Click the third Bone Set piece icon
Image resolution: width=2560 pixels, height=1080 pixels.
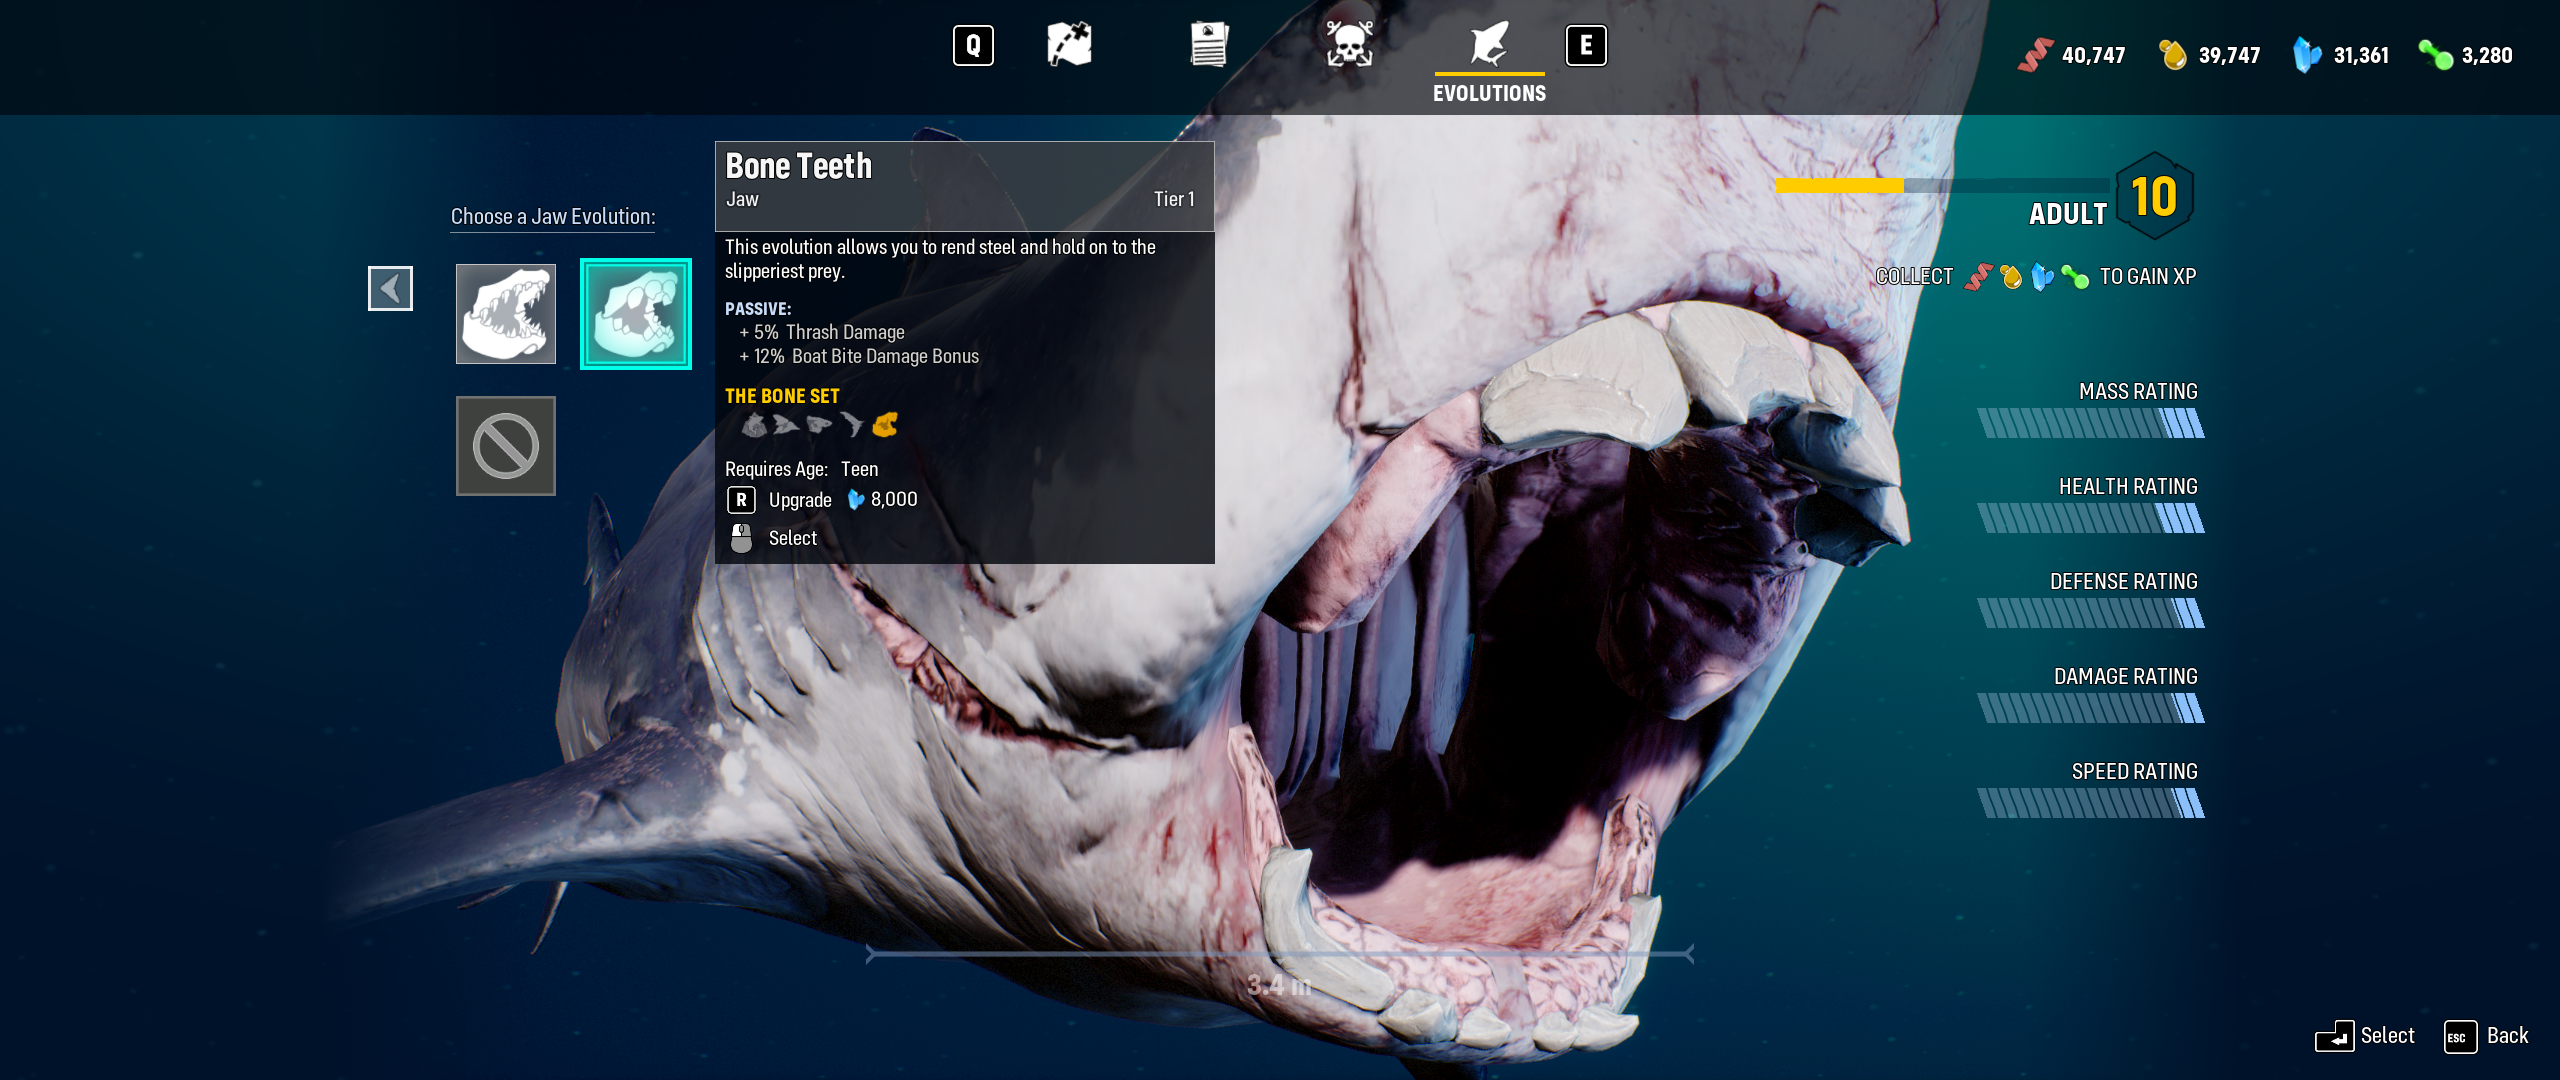click(x=819, y=425)
